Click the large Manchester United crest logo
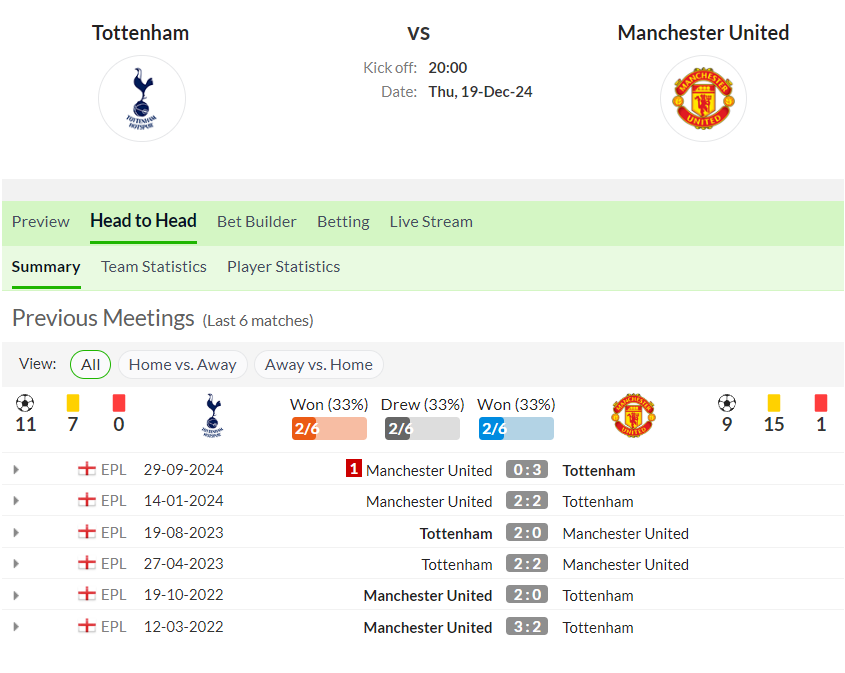The image size is (845, 673). pos(703,99)
